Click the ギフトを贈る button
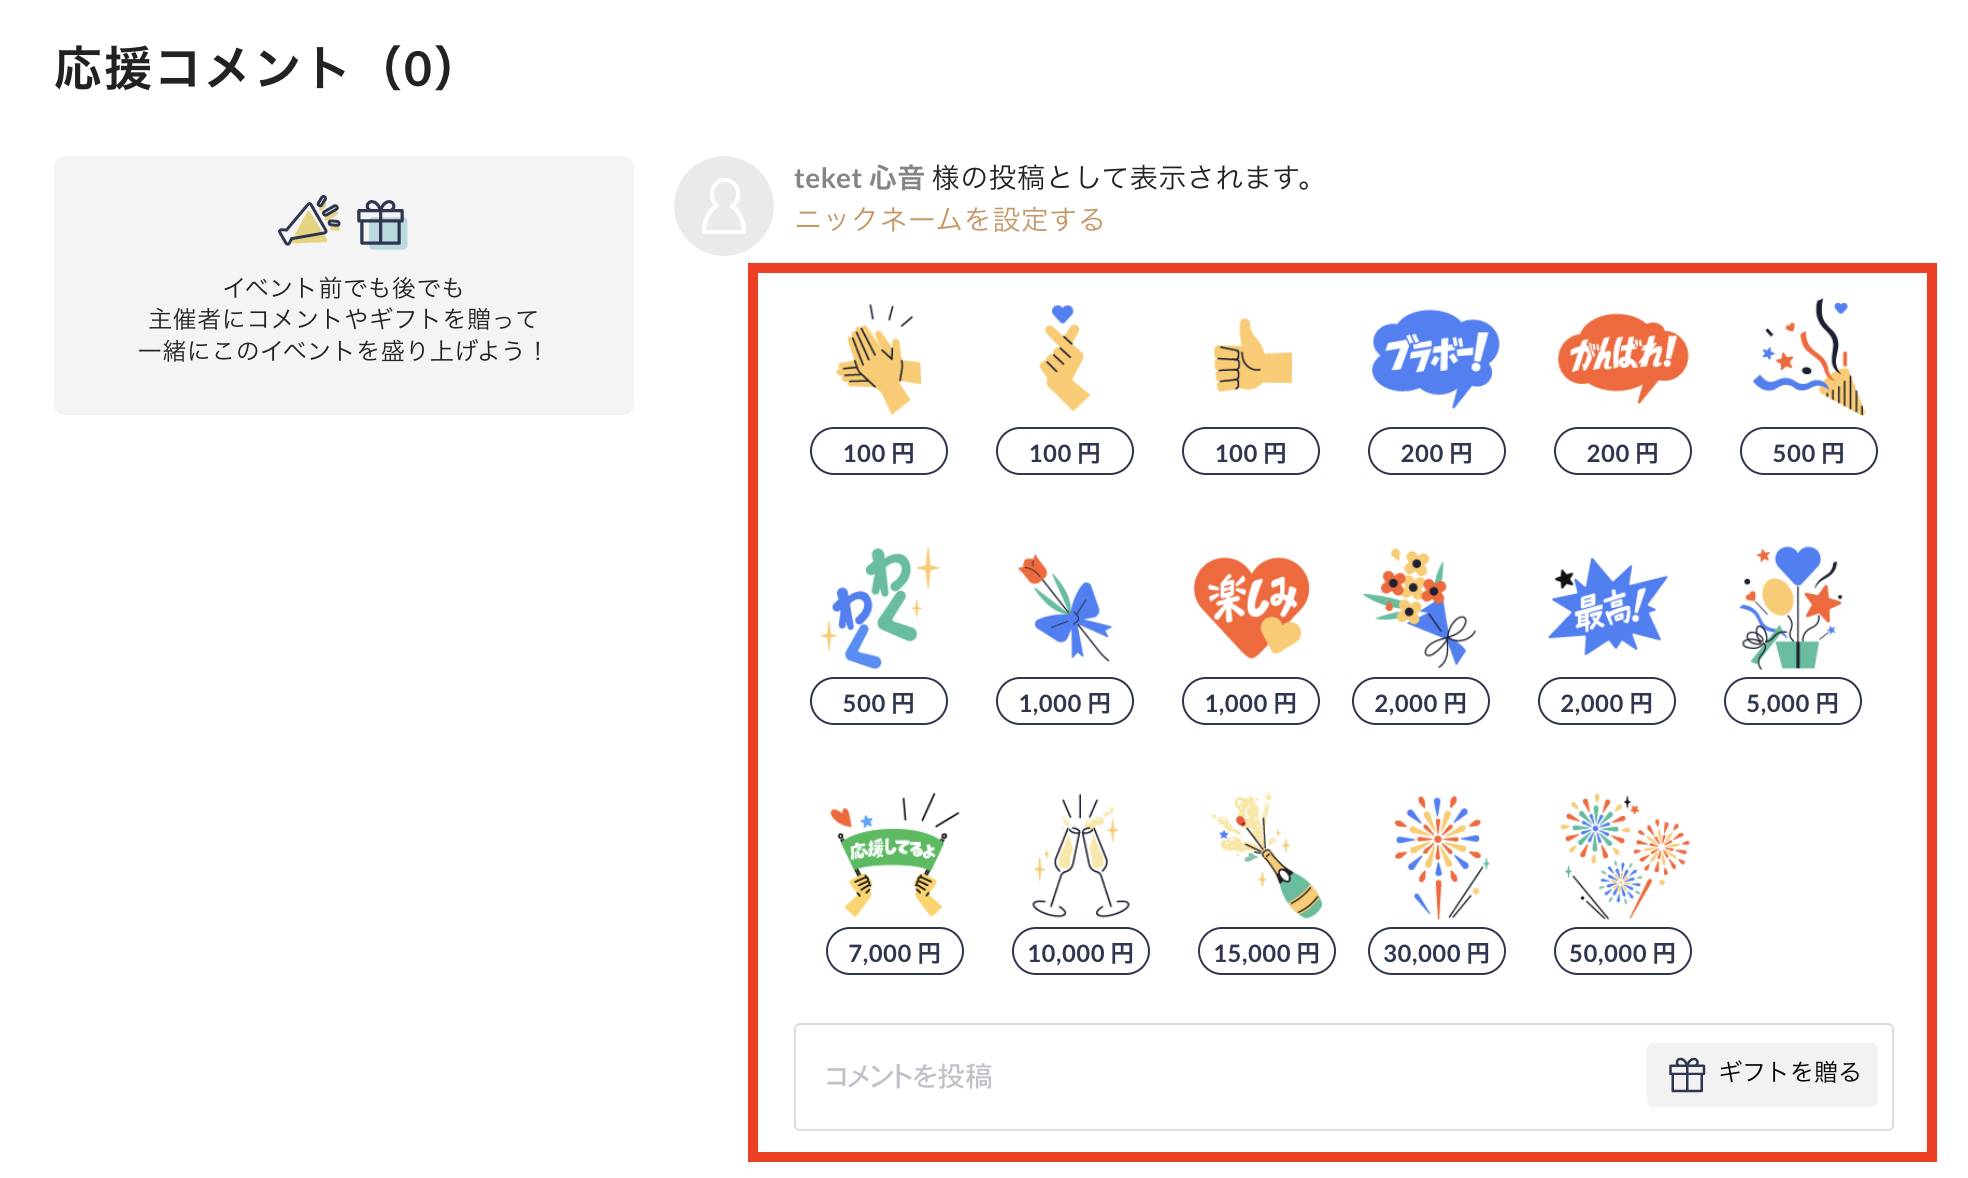Screen dimensions: 1968x1178 [1762, 1074]
